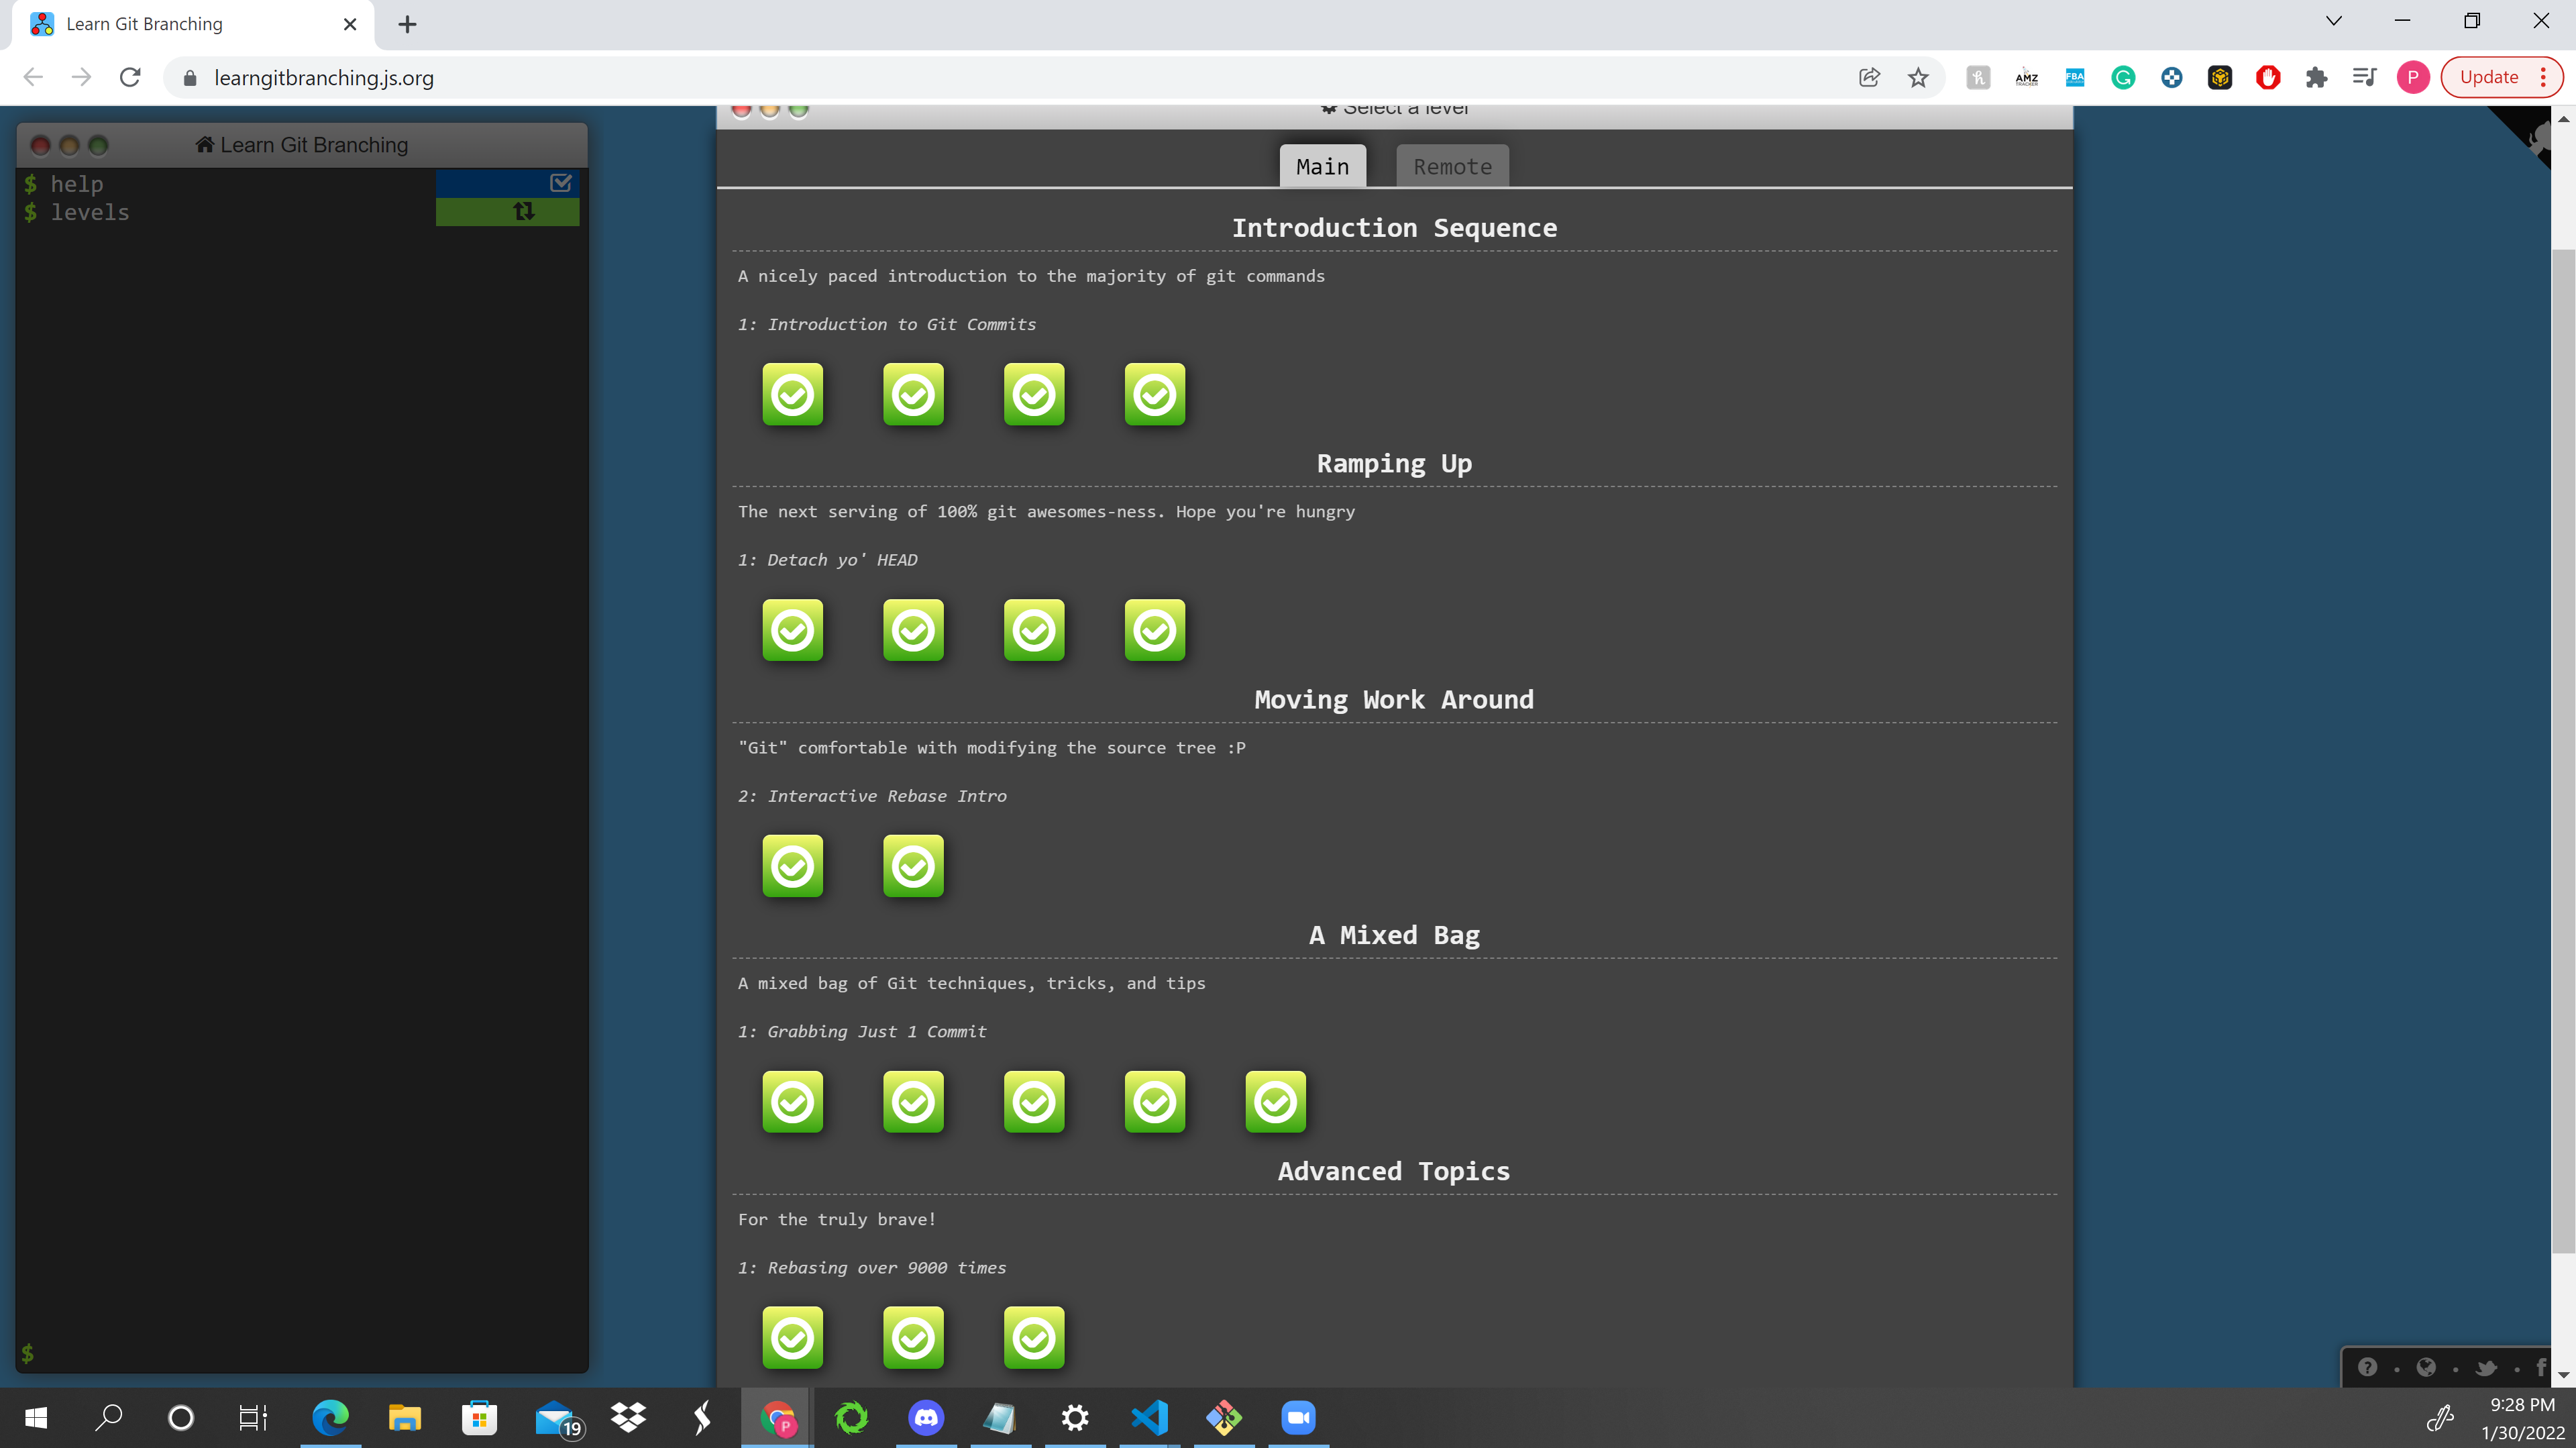This screenshot has height=1448, width=2576.
Task: Select level 3 of Advanced Topics
Action: [x=1033, y=1338]
